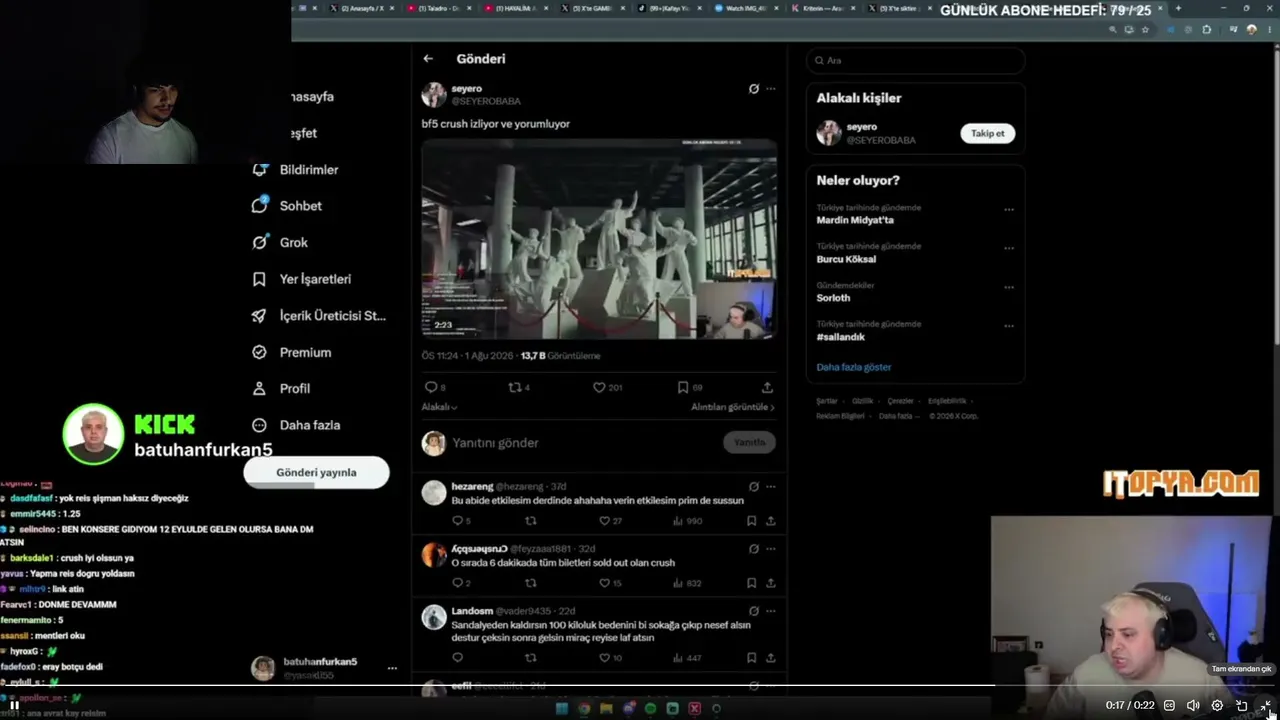Open a new browser tab with the plus

click(x=1178, y=8)
